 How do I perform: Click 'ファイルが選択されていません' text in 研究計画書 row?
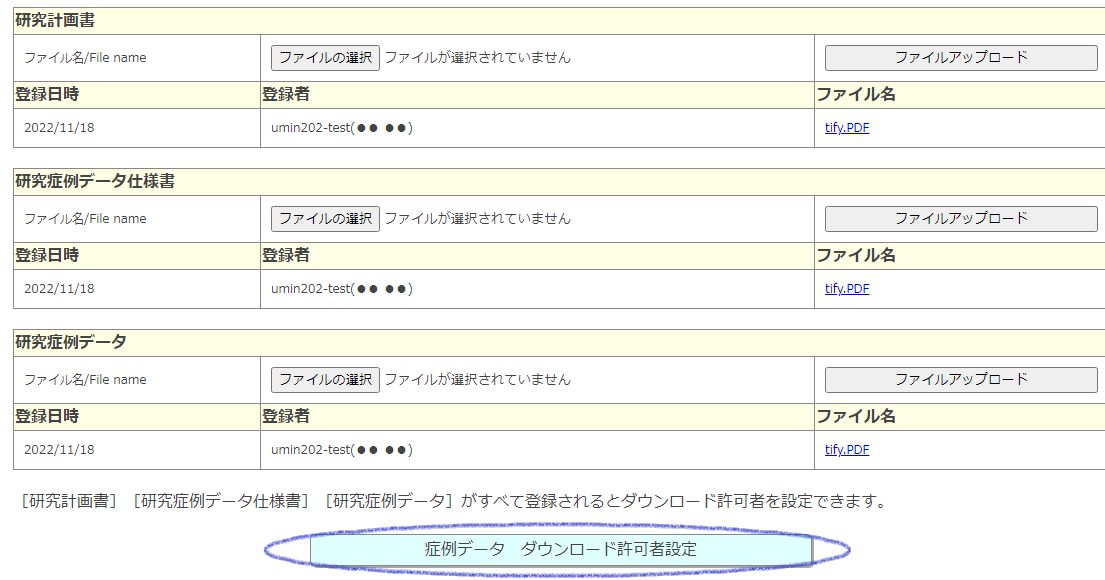478,58
